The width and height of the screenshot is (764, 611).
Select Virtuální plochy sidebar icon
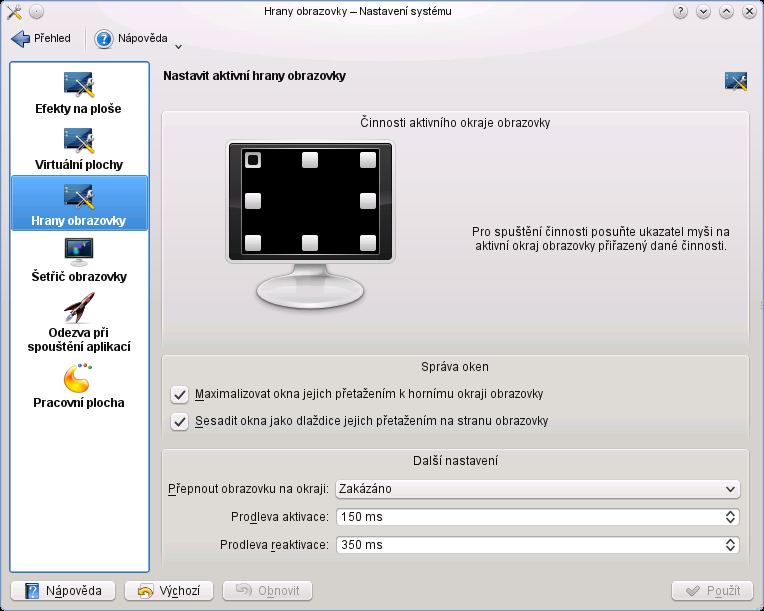point(78,140)
